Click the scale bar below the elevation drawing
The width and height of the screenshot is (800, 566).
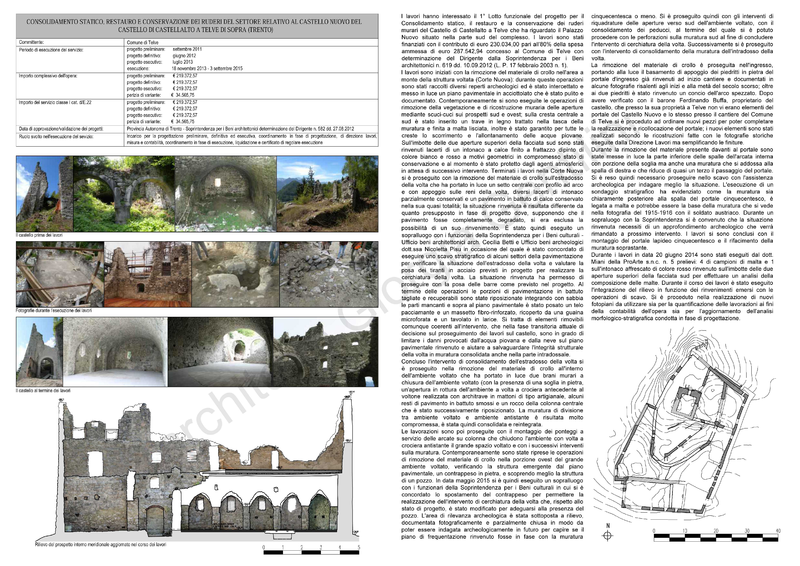click(x=311, y=550)
